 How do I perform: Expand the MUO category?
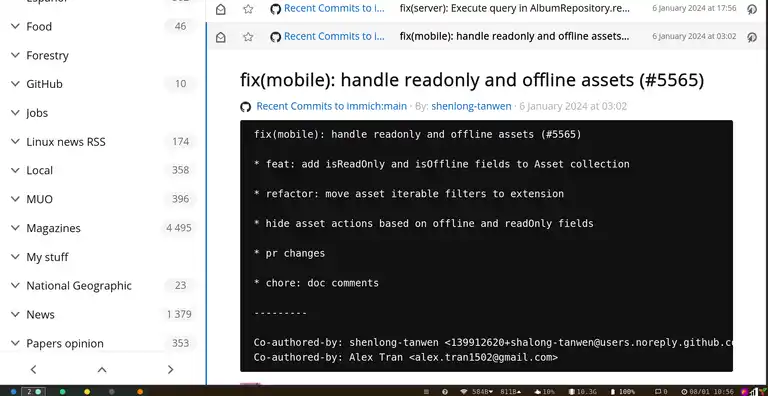15,199
